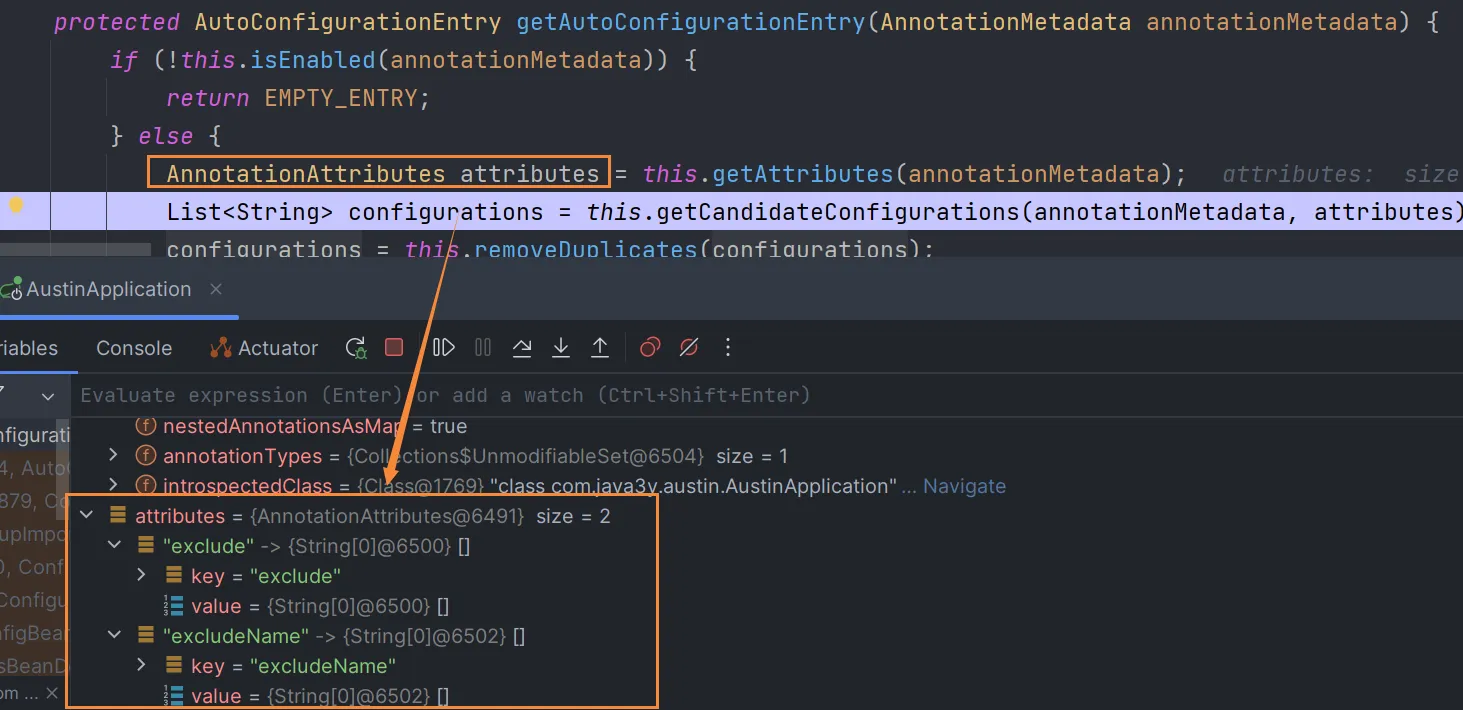Collapse the "excludeName" map entry
This screenshot has height=710, width=1463.
(x=115, y=636)
